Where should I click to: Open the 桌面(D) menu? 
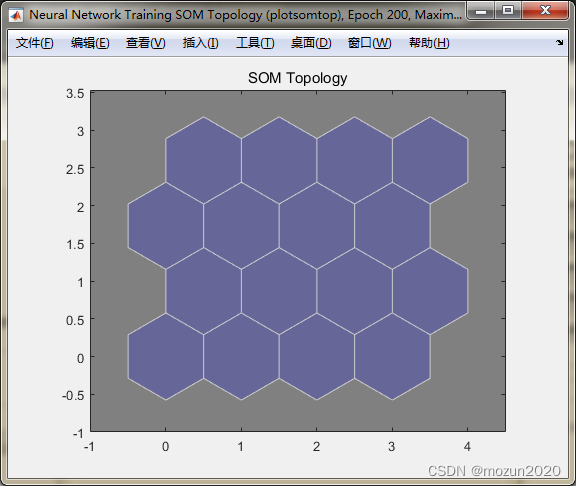click(311, 43)
